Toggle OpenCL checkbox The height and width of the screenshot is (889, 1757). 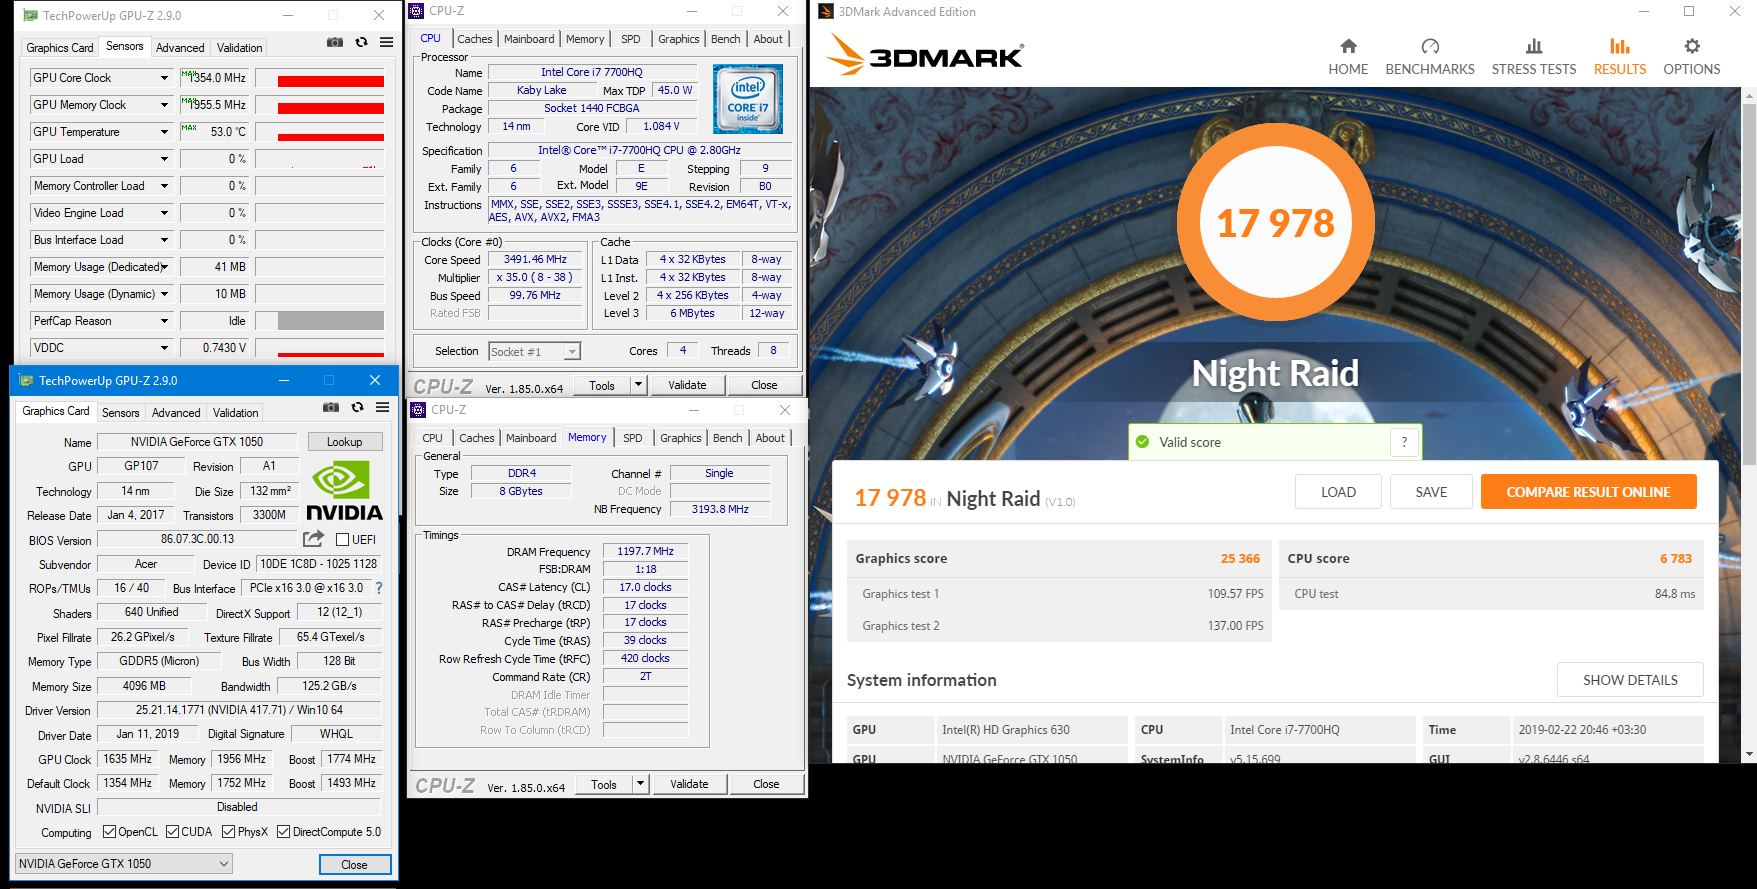(x=110, y=832)
